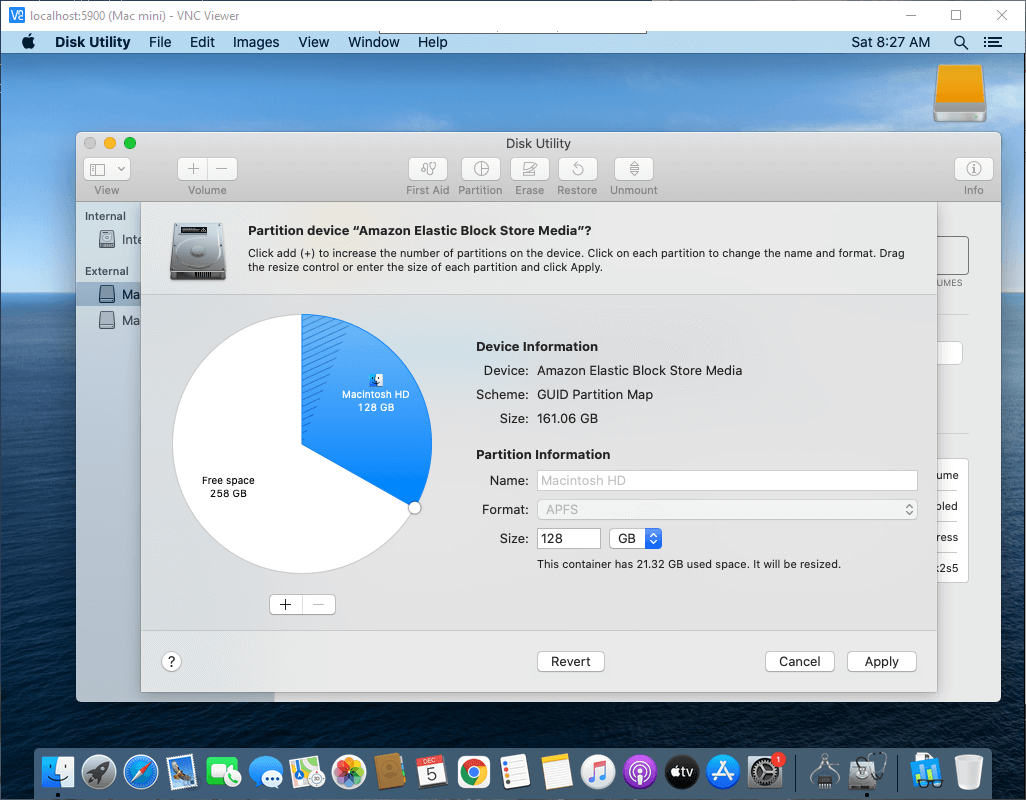Click the Partition toolbar icon

(481, 170)
